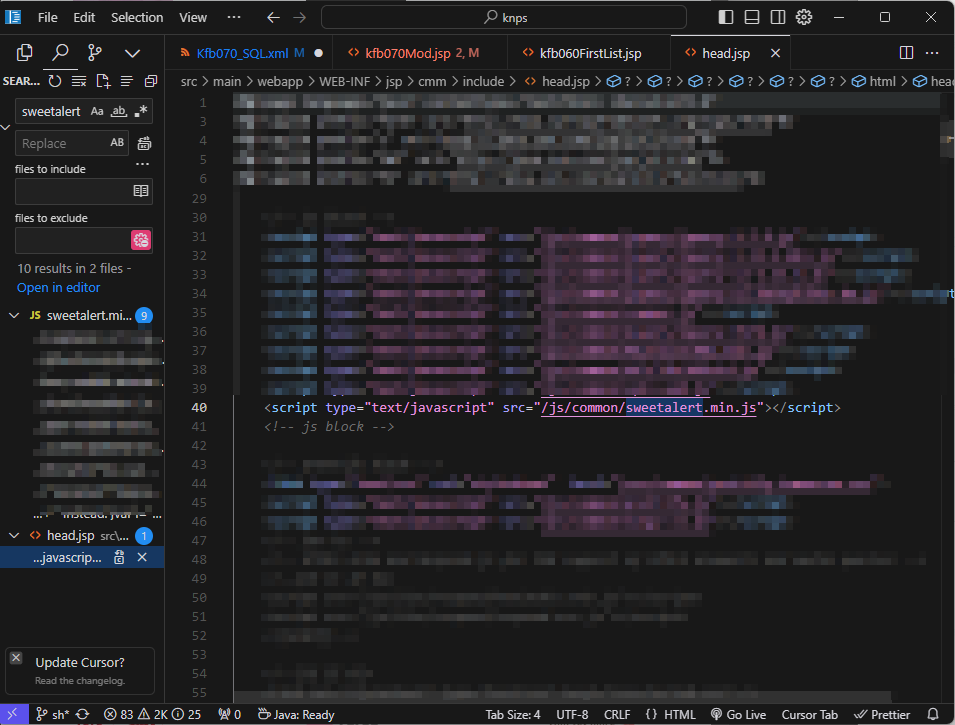Click the sh* git branch status
Viewport: 955px width, 725px height.
(52, 714)
